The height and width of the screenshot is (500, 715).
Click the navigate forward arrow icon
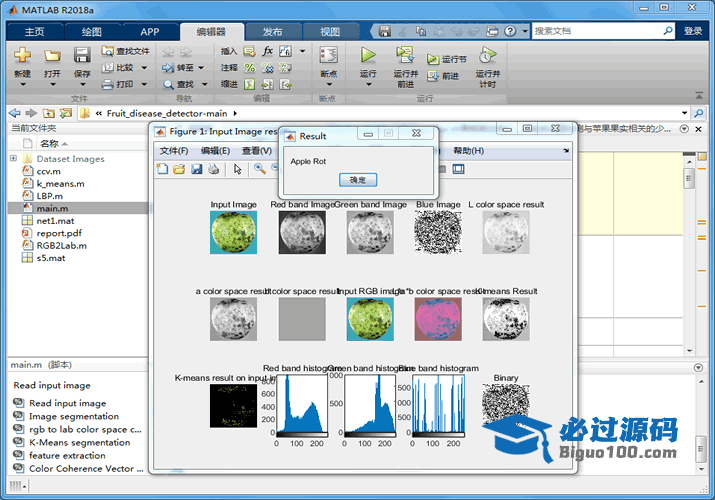31,113
